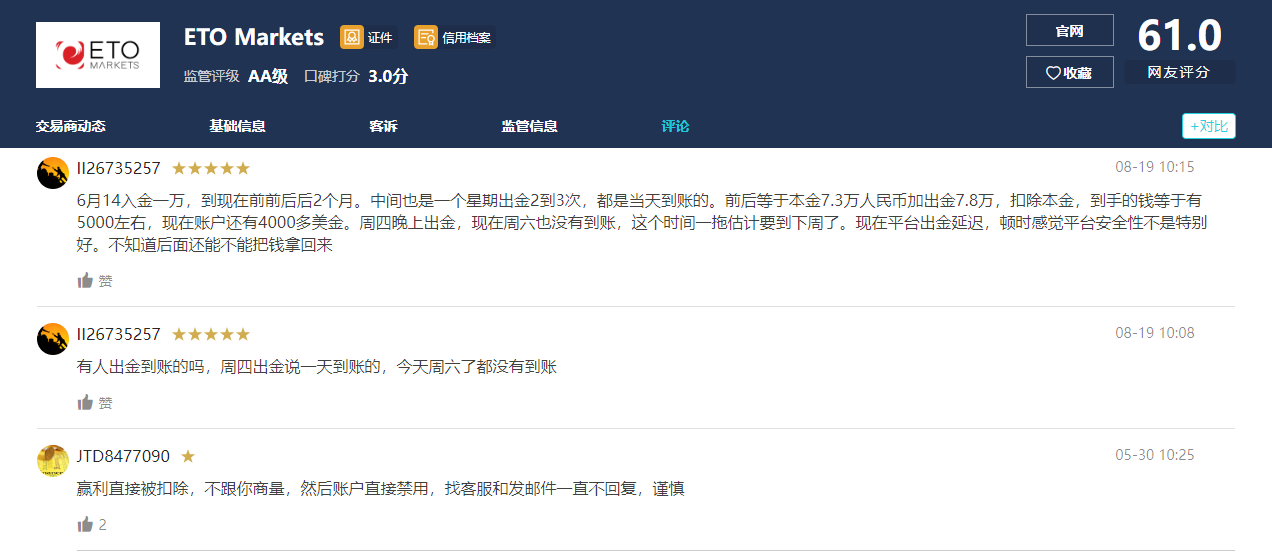
Task: Like JTD8477090's review with 2 likes
Action: 86,524
